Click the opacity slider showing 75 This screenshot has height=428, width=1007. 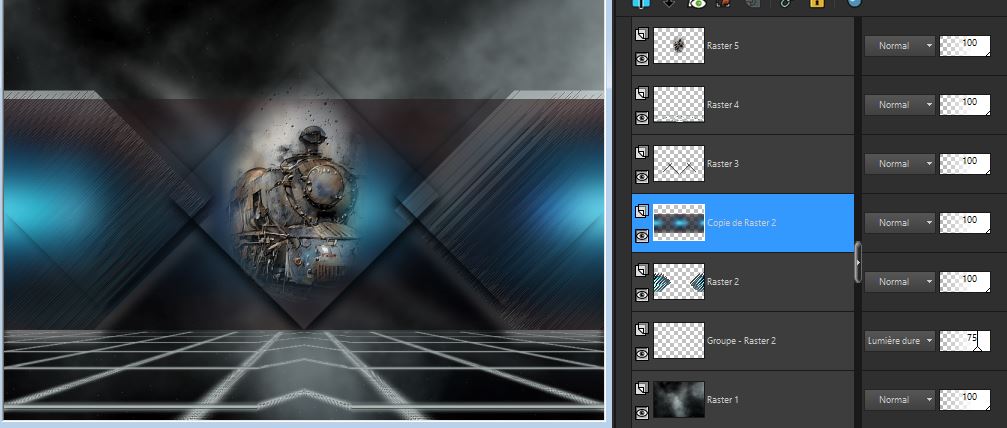click(965, 341)
